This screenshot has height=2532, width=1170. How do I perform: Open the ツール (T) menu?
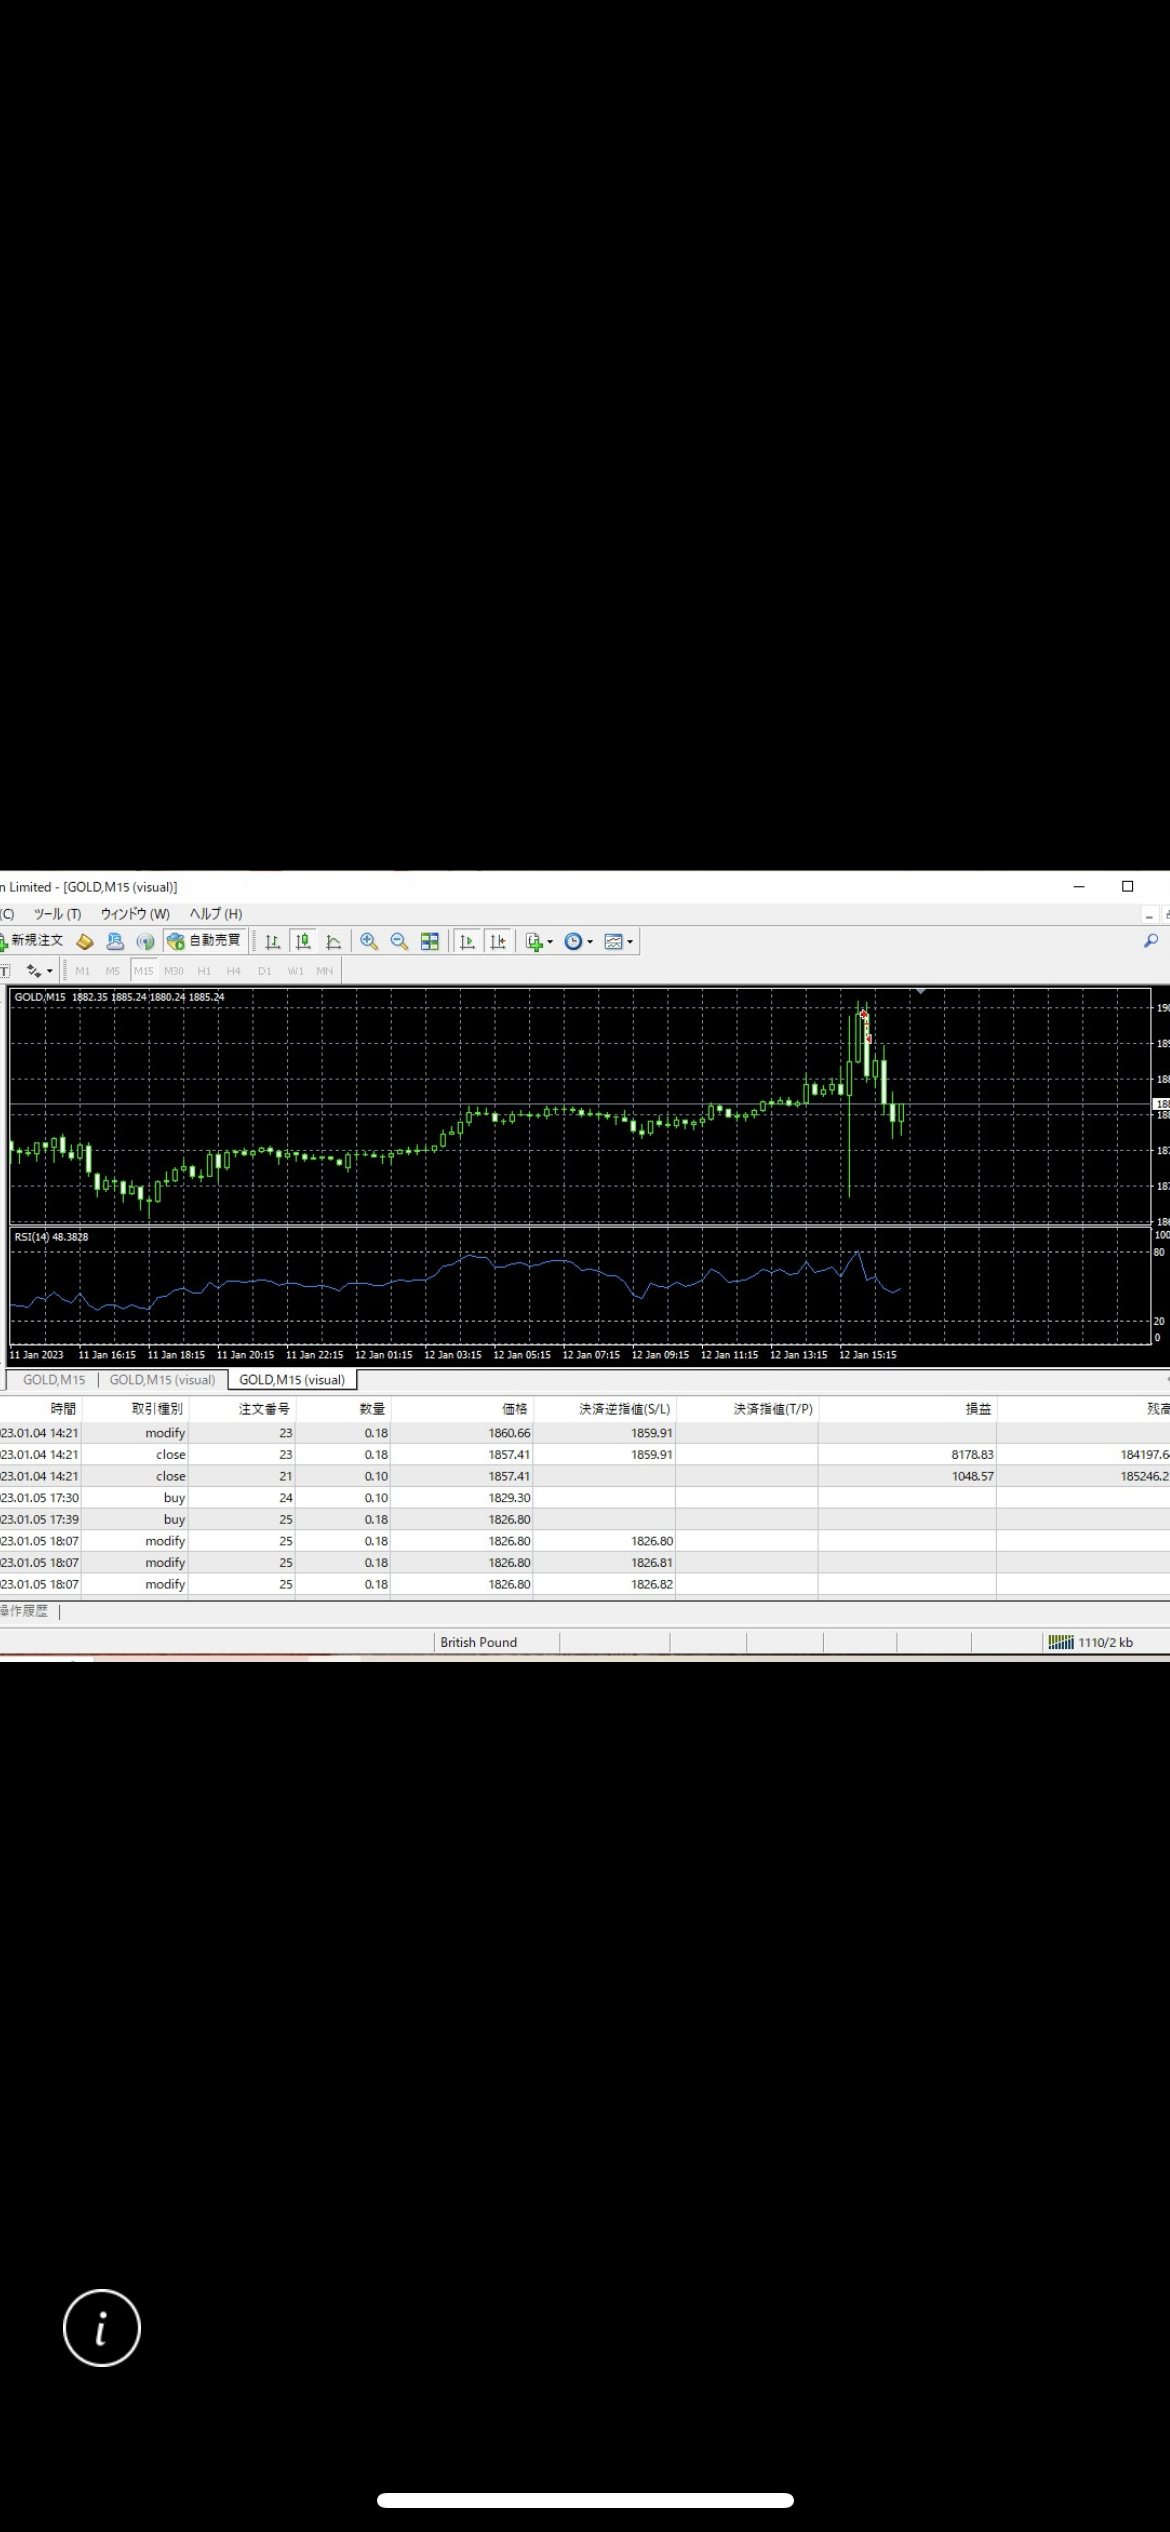57,914
